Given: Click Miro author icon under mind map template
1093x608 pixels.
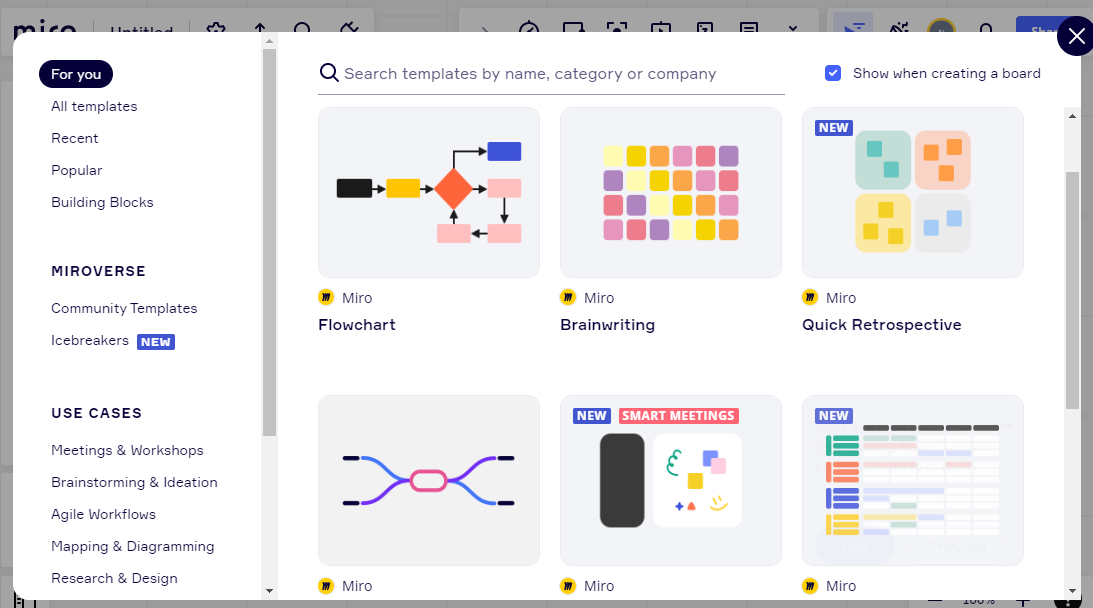Looking at the screenshot, I should tap(326, 586).
